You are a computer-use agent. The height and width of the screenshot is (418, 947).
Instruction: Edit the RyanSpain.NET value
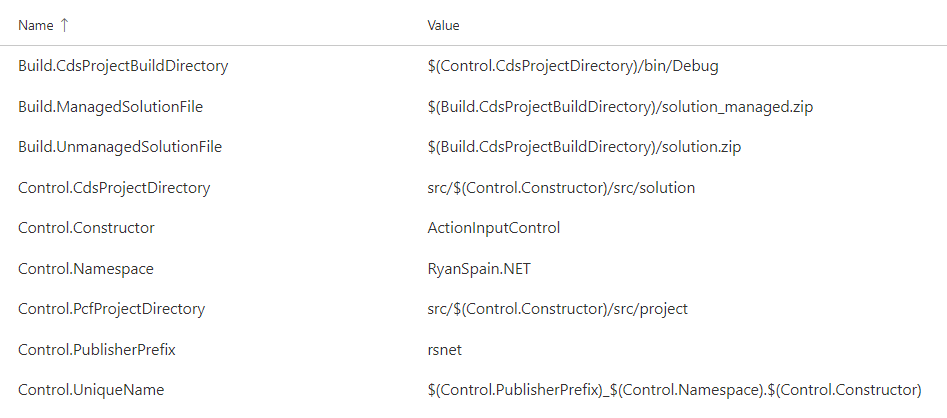click(x=479, y=268)
